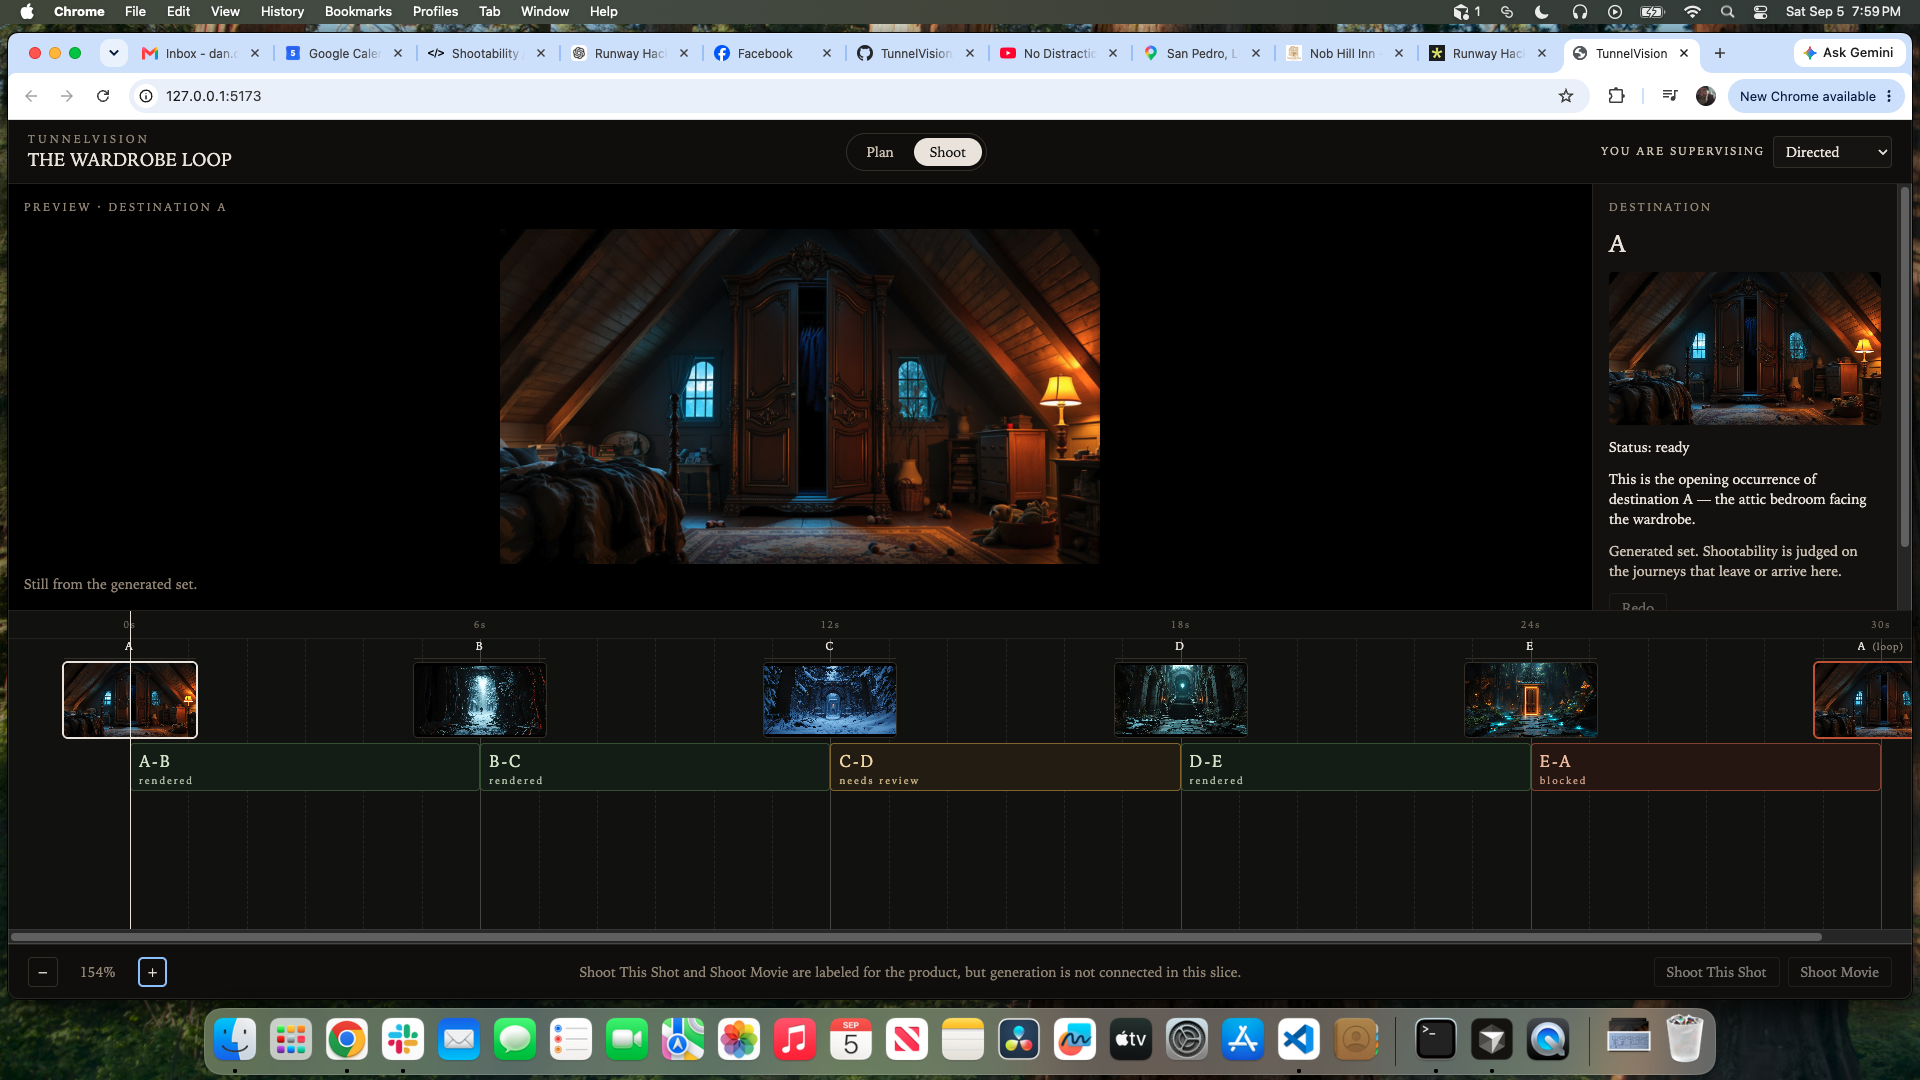This screenshot has width=1920, height=1080.
Task: Select the D-E rendered journey clip
Action: pyautogui.click(x=1356, y=768)
